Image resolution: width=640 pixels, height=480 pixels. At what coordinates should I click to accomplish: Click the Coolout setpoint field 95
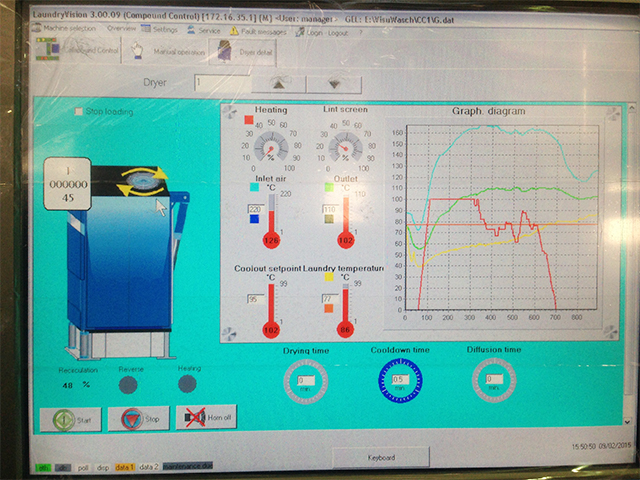256,299
